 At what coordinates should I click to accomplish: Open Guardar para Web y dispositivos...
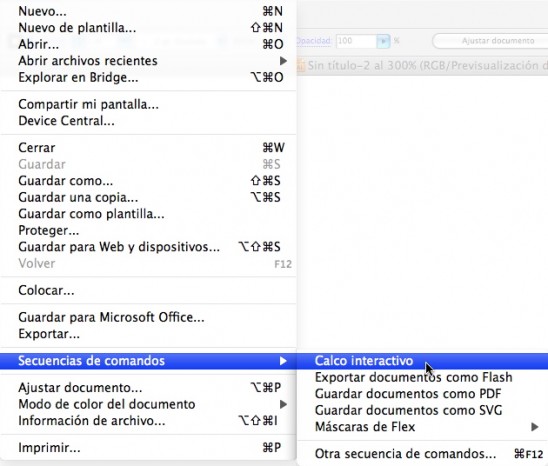(148, 247)
